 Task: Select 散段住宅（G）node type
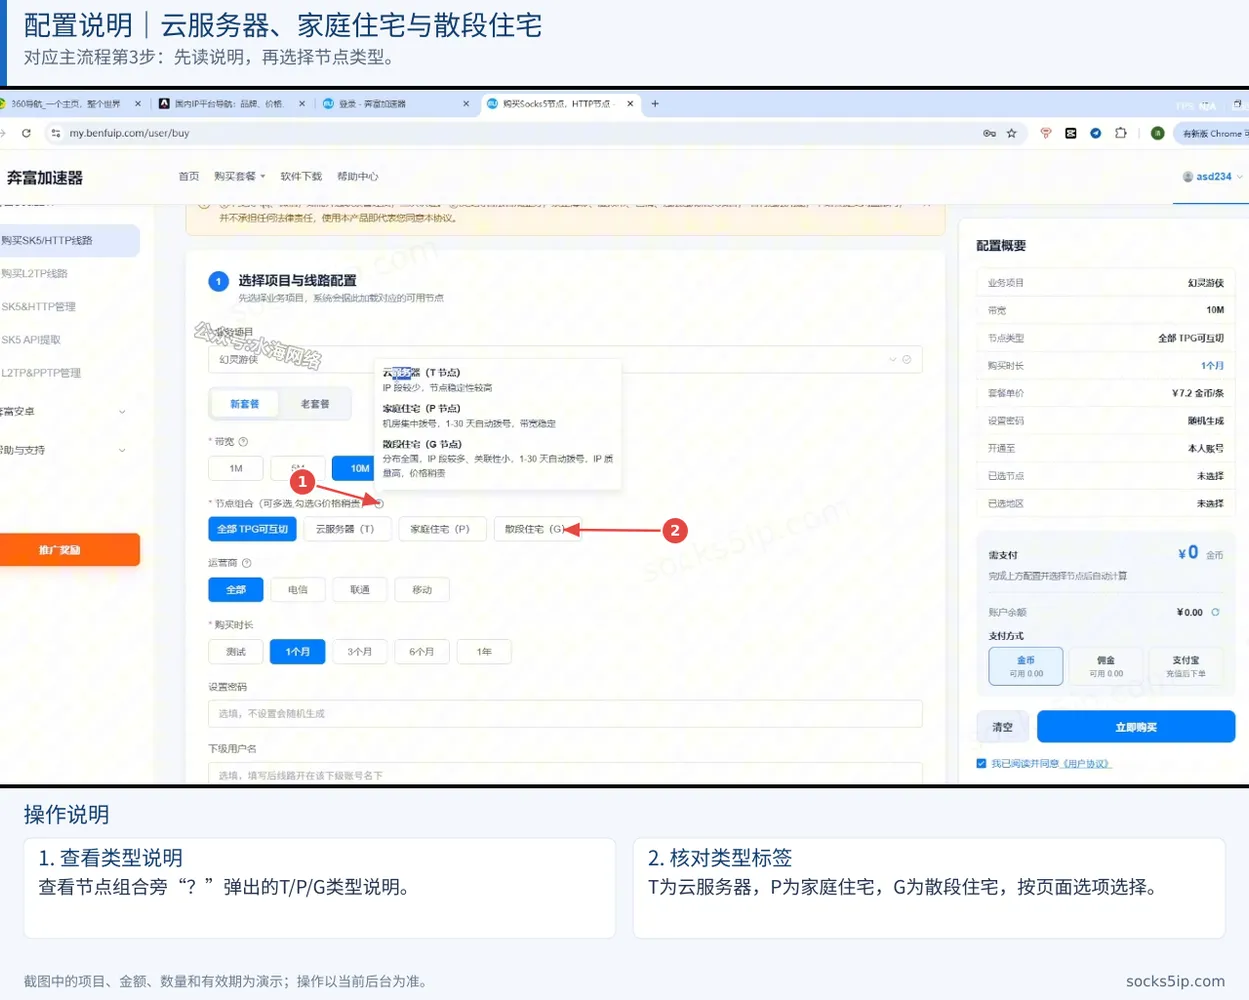[537, 529]
